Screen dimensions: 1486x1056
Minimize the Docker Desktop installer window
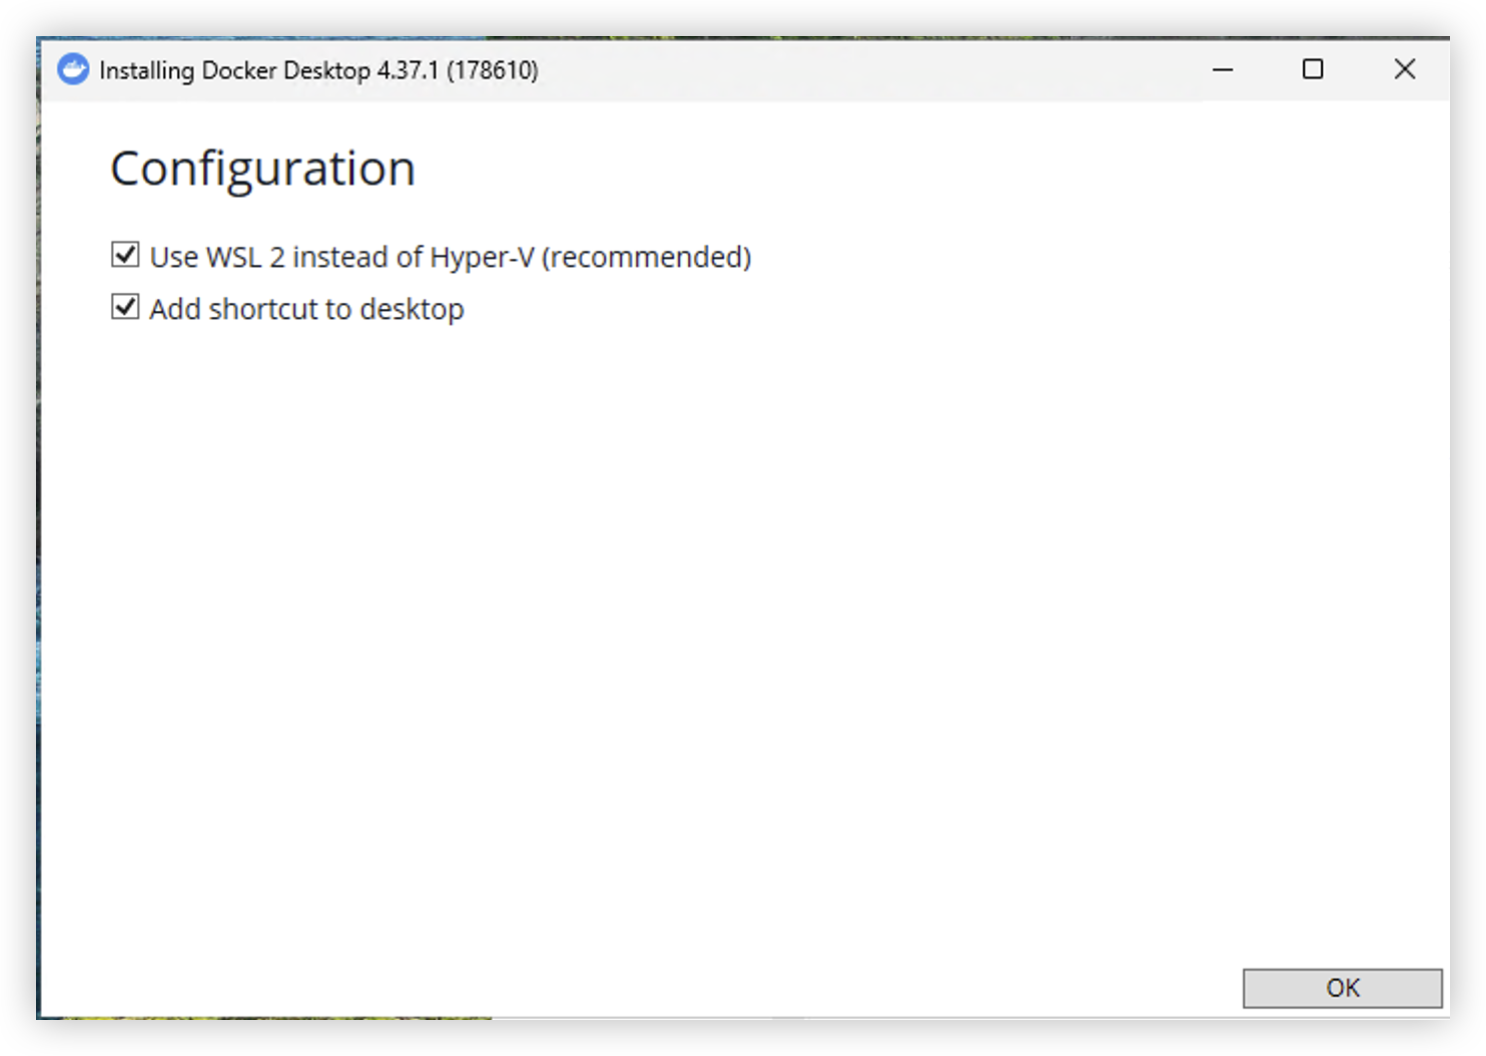1222,69
